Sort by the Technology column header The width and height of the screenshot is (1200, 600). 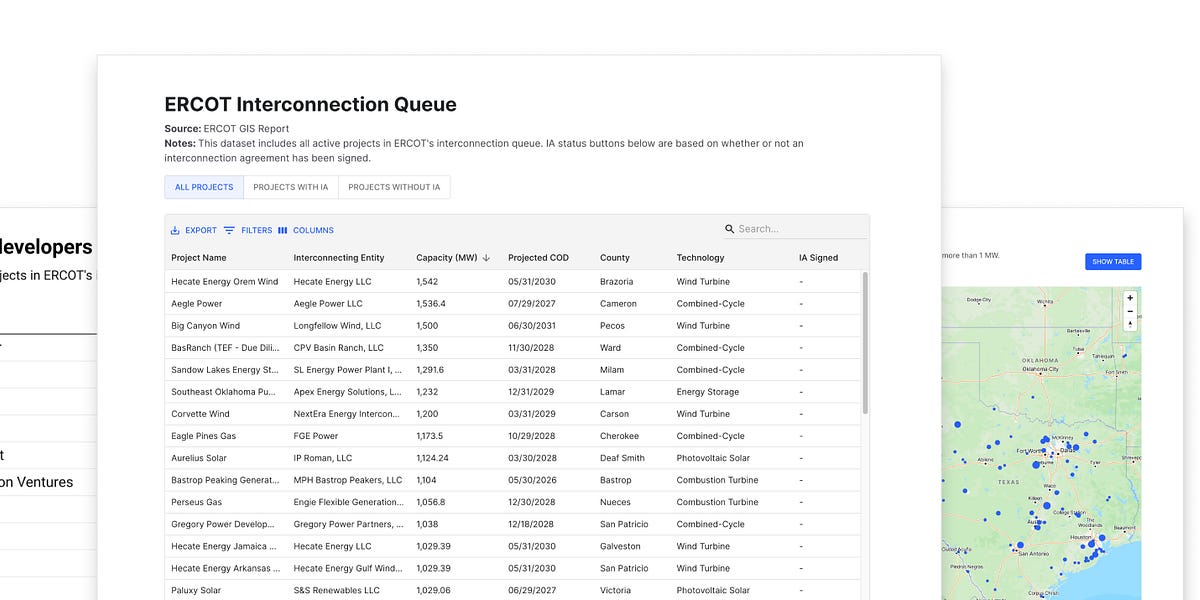coord(700,258)
